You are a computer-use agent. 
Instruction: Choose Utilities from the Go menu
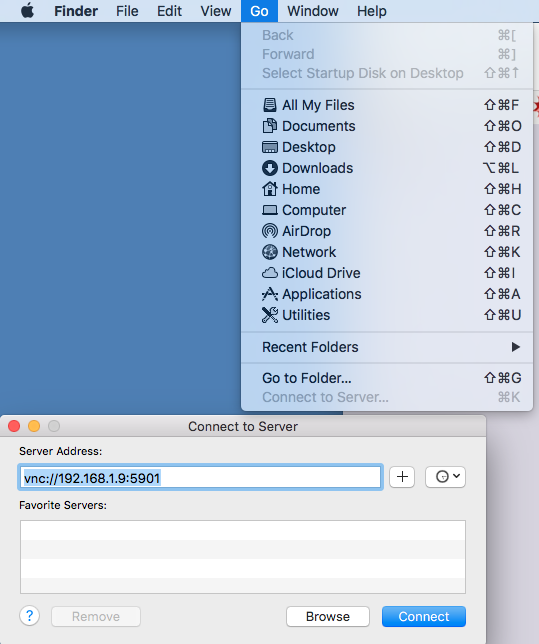tap(387, 315)
